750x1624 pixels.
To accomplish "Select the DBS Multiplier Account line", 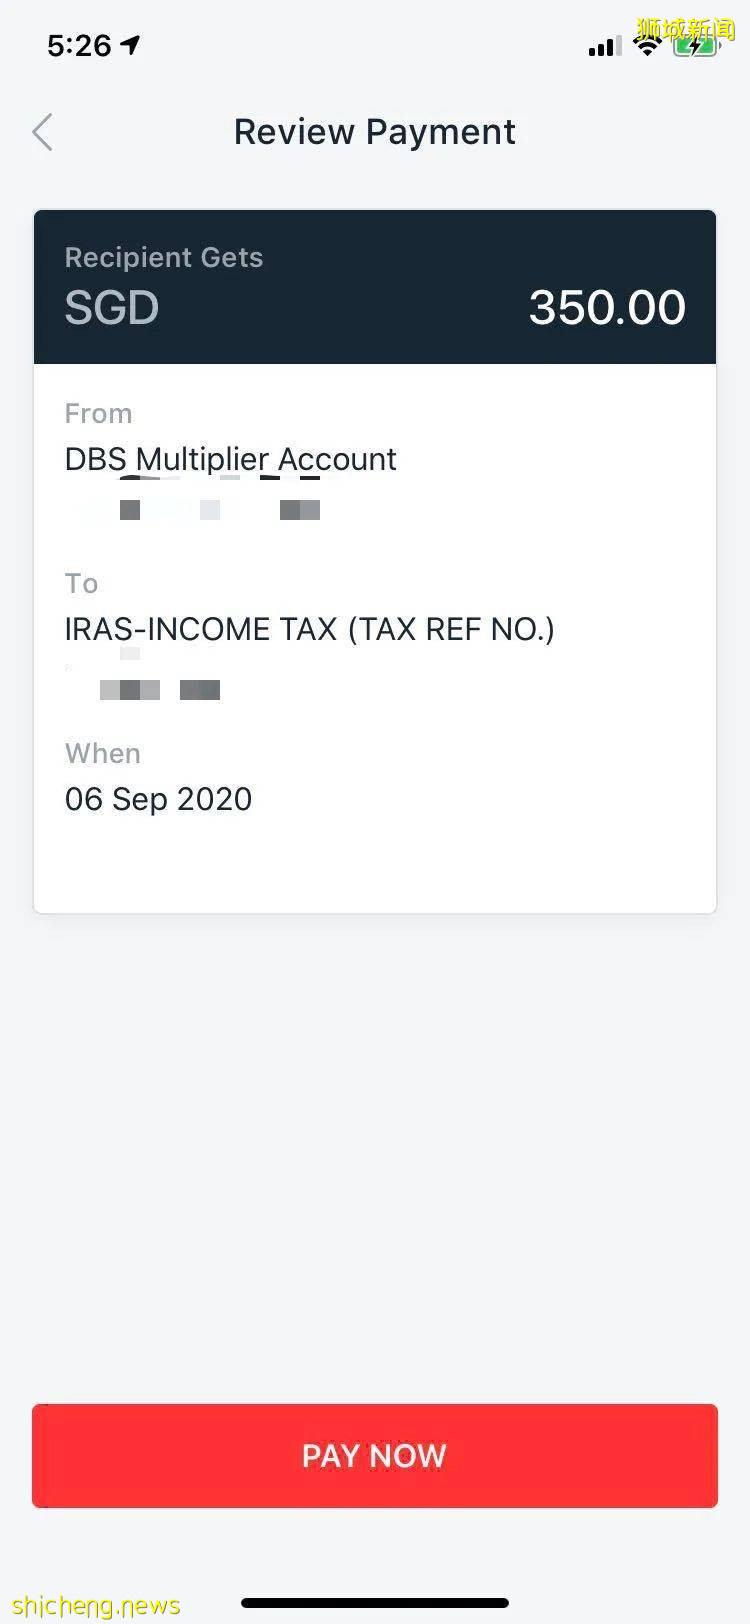I will pos(230,459).
